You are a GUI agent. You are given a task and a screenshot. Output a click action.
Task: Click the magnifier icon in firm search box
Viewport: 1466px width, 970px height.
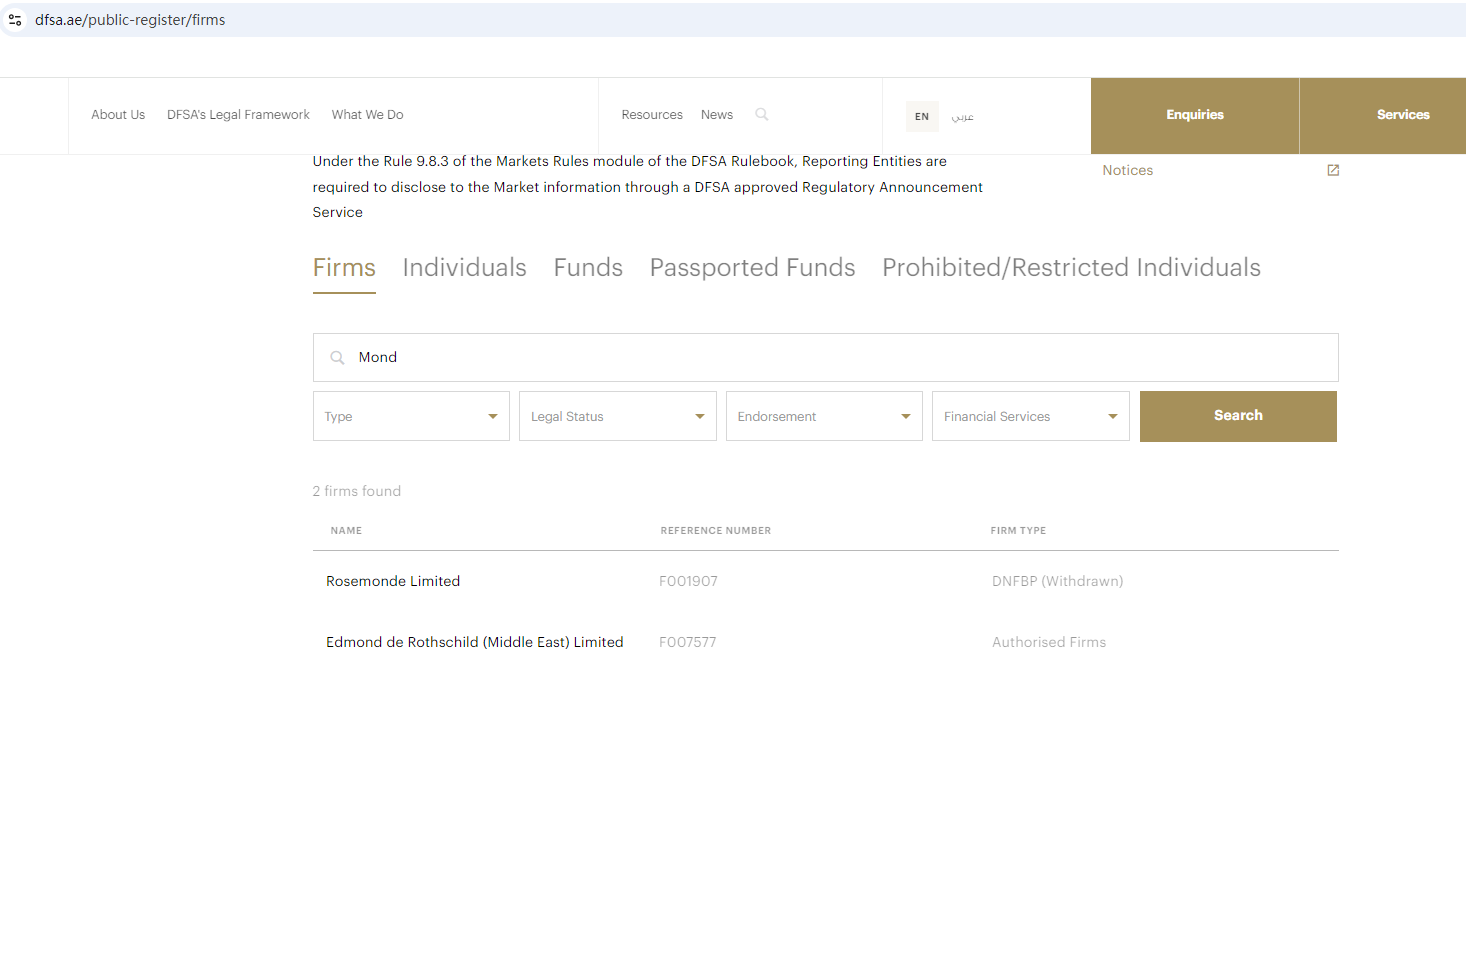coord(337,358)
